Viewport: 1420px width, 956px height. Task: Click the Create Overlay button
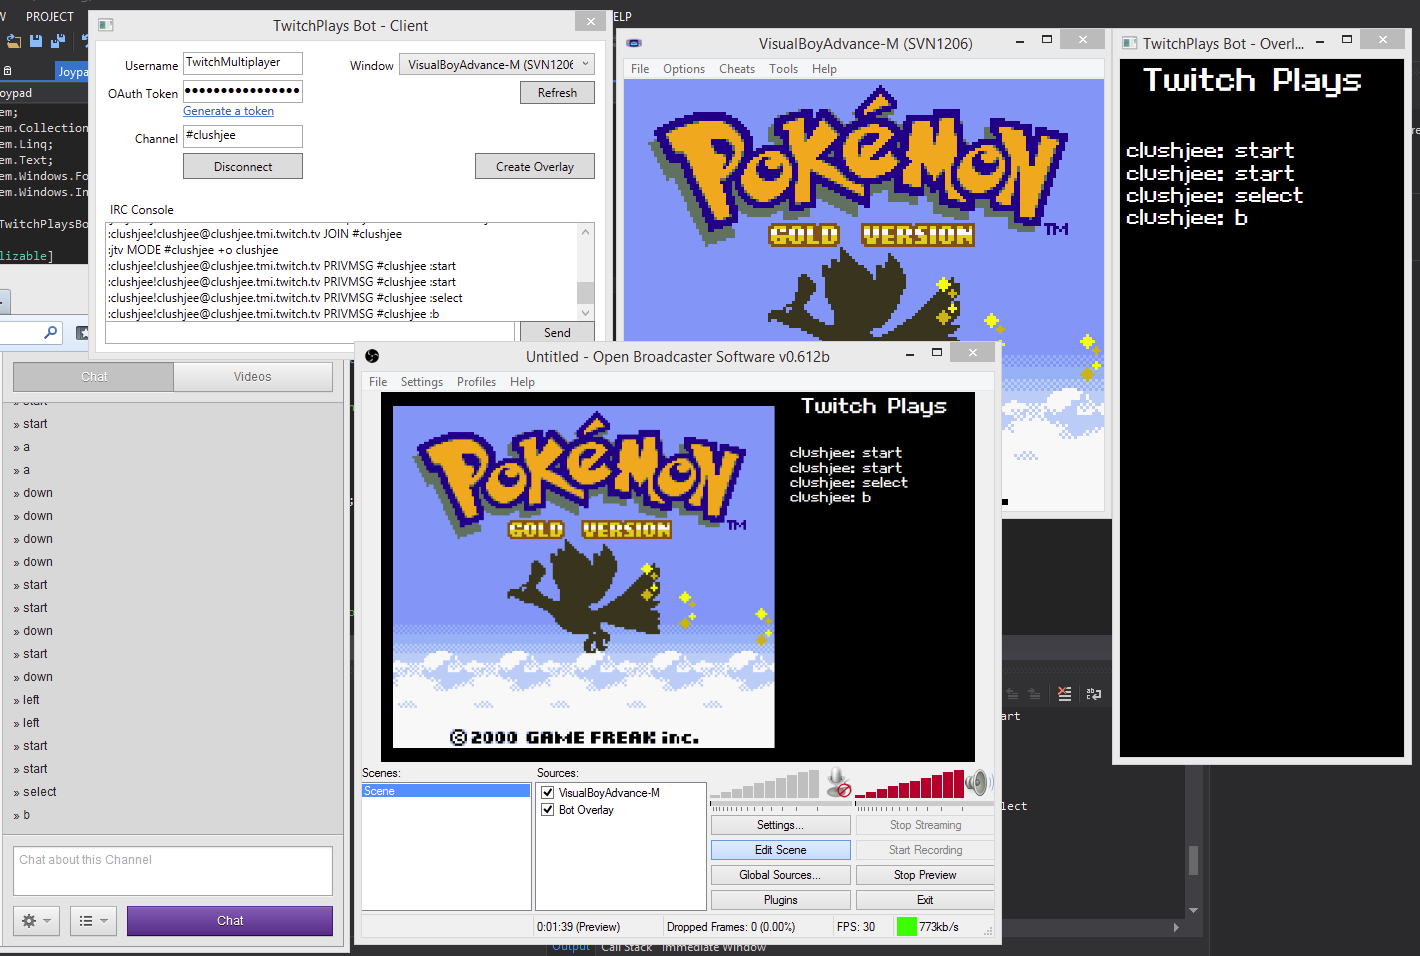pos(535,167)
